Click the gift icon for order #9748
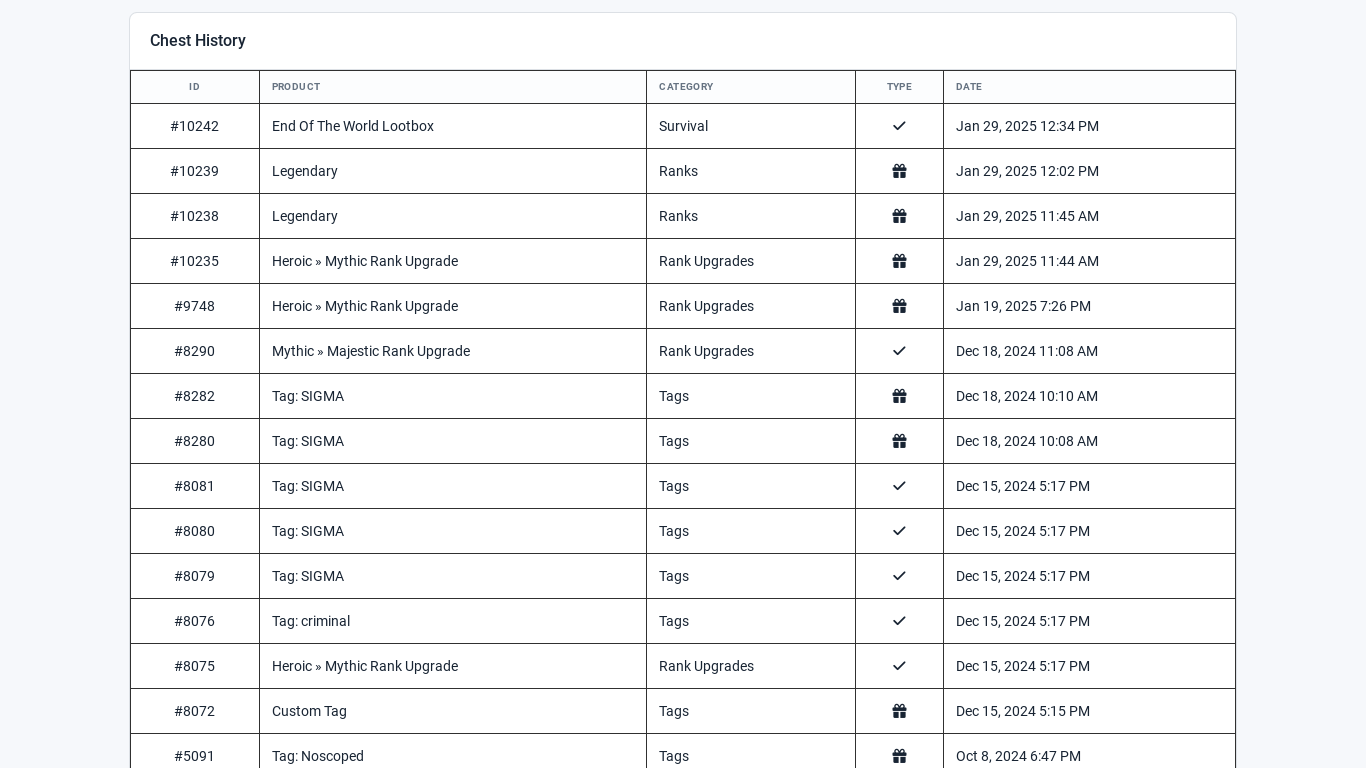Screen dimensions: 1366x768 (899, 306)
